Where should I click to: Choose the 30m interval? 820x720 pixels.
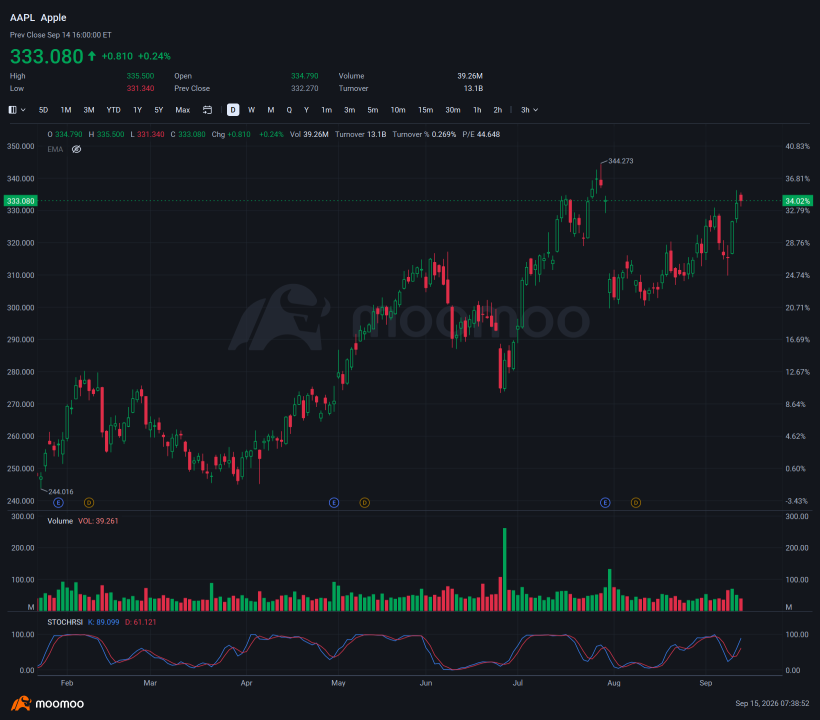pos(453,110)
